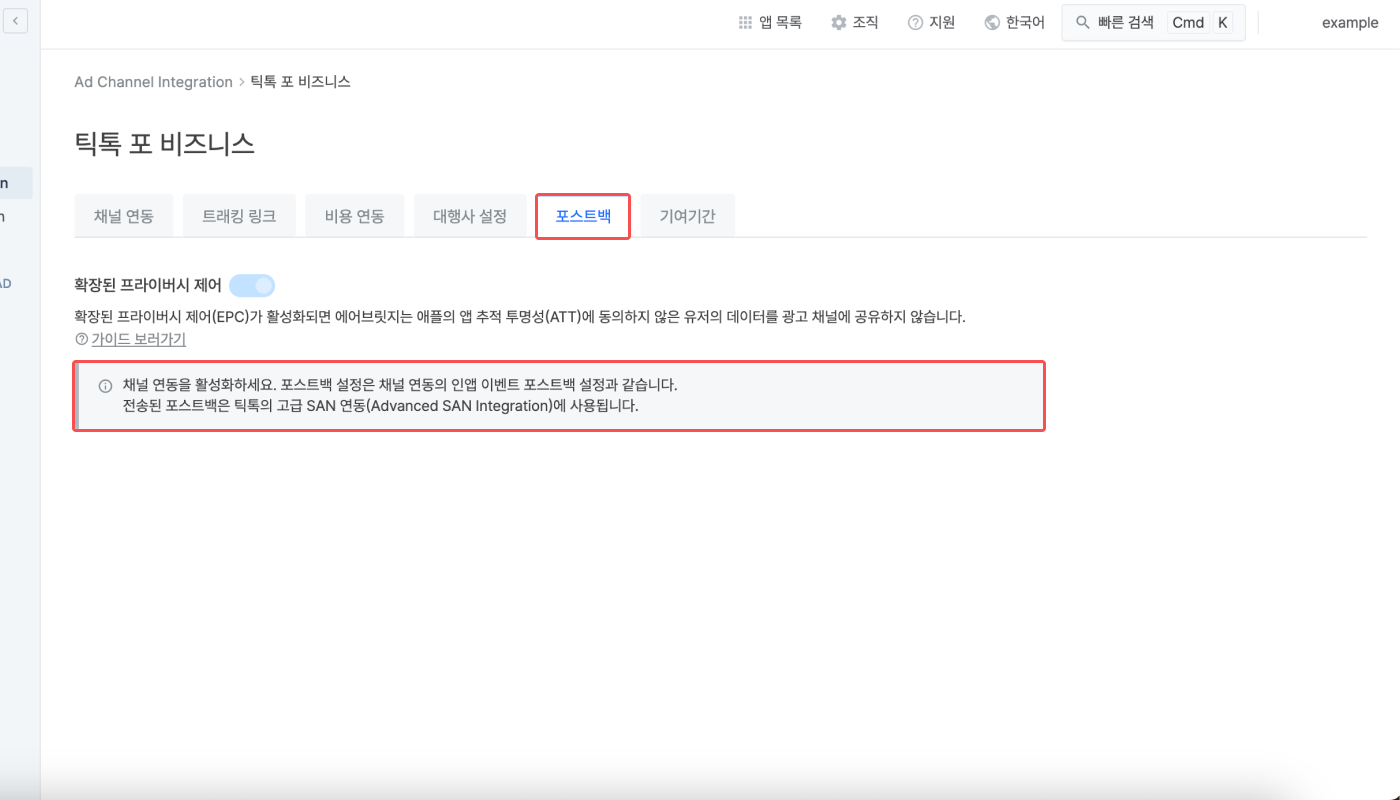Switch to the 트래킹 링크 tab
The image size is (1400, 800).
(x=239, y=215)
